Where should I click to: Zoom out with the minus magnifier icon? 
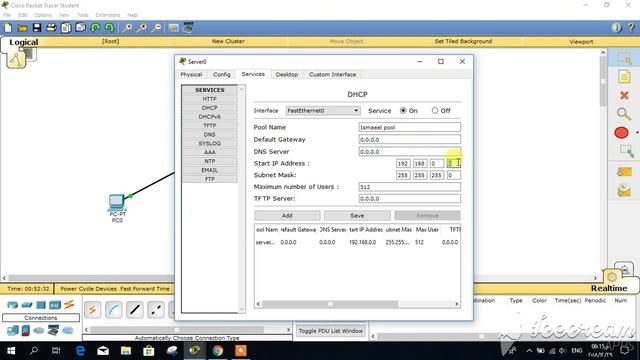(x=156, y=28)
